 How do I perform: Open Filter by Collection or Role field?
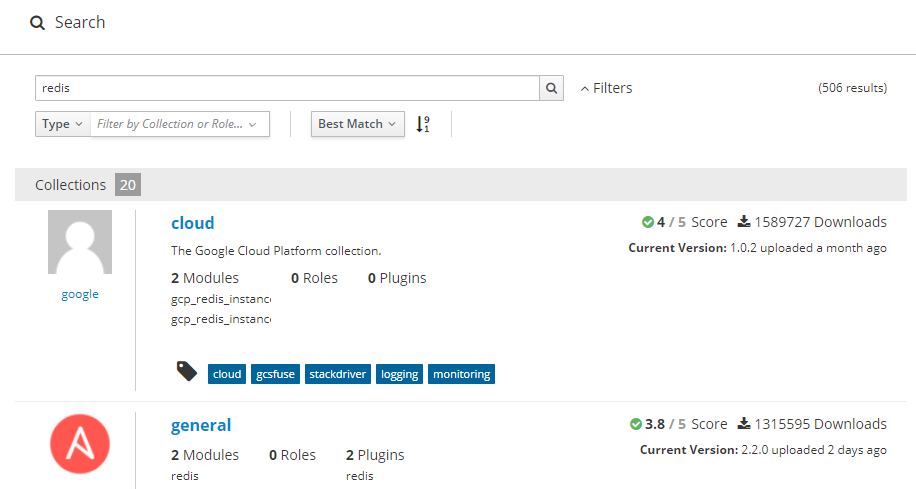(x=180, y=124)
